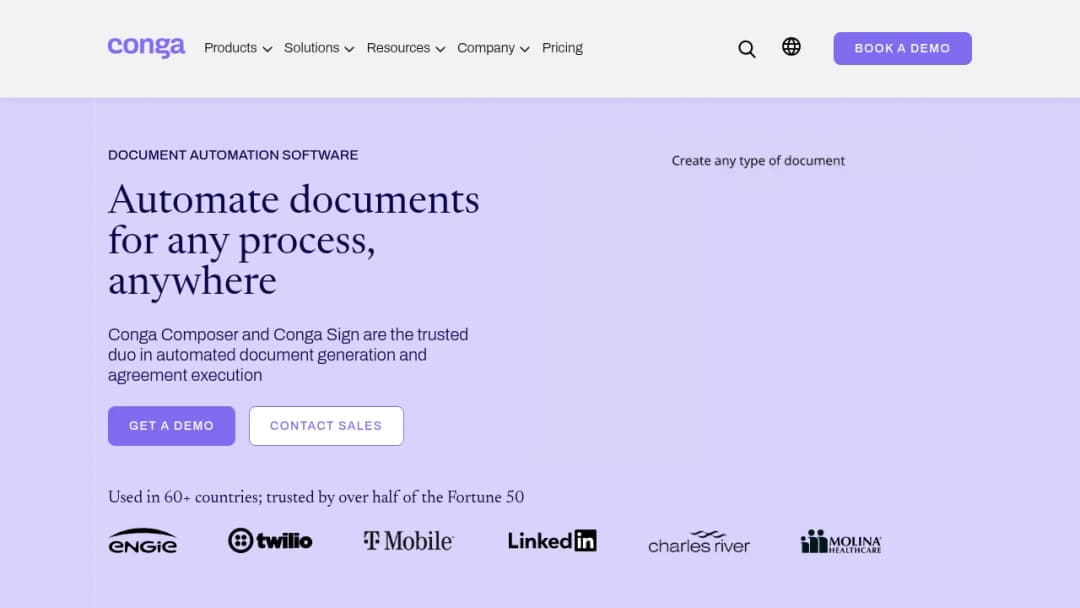Viewport: 1080px width, 608px height.
Task: Click the T-Mobile logo
Action: click(408, 541)
